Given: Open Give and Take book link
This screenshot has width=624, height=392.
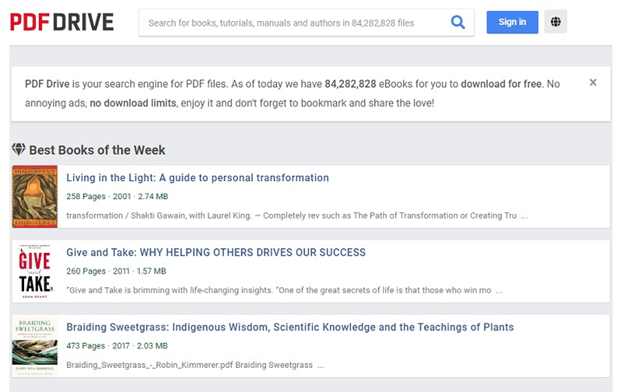Looking at the screenshot, I should tap(216, 252).
